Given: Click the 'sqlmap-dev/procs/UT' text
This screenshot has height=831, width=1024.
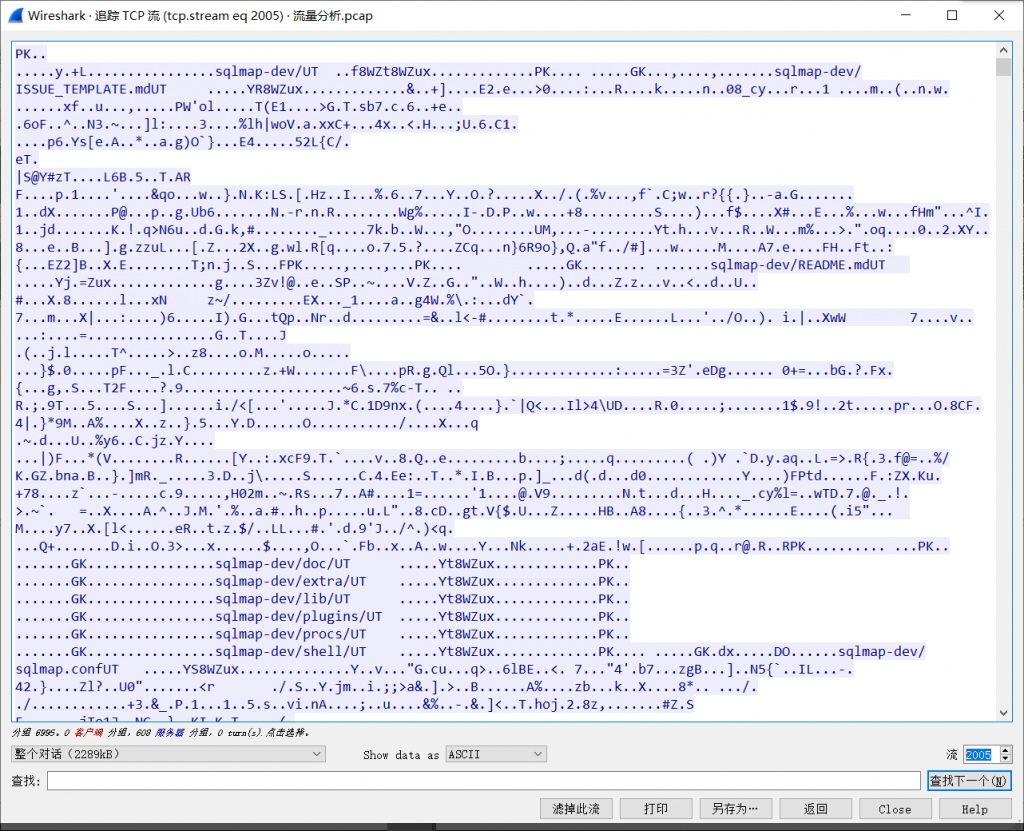Looking at the screenshot, I should tap(291, 634).
